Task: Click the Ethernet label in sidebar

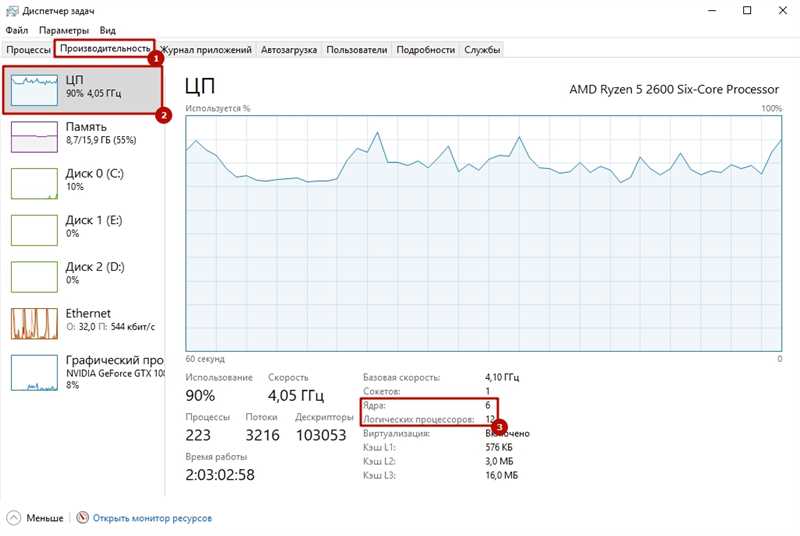Action: pyautogui.click(x=88, y=313)
